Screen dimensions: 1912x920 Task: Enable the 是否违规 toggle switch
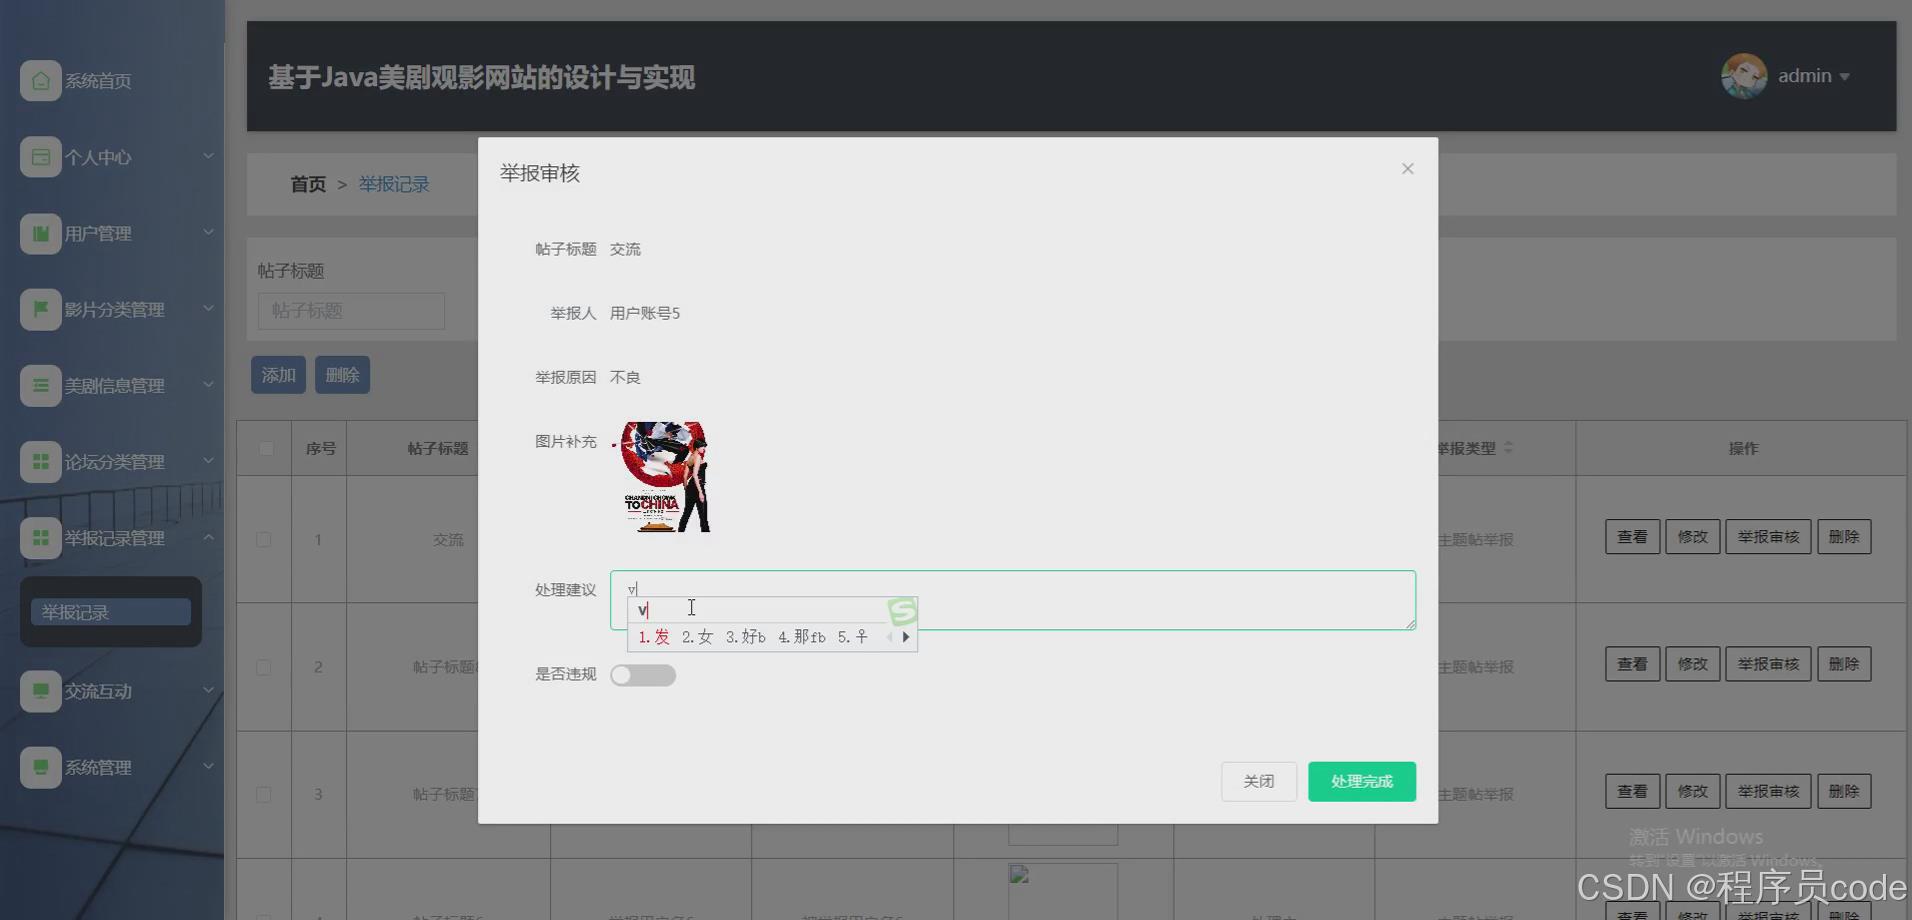pos(642,675)
